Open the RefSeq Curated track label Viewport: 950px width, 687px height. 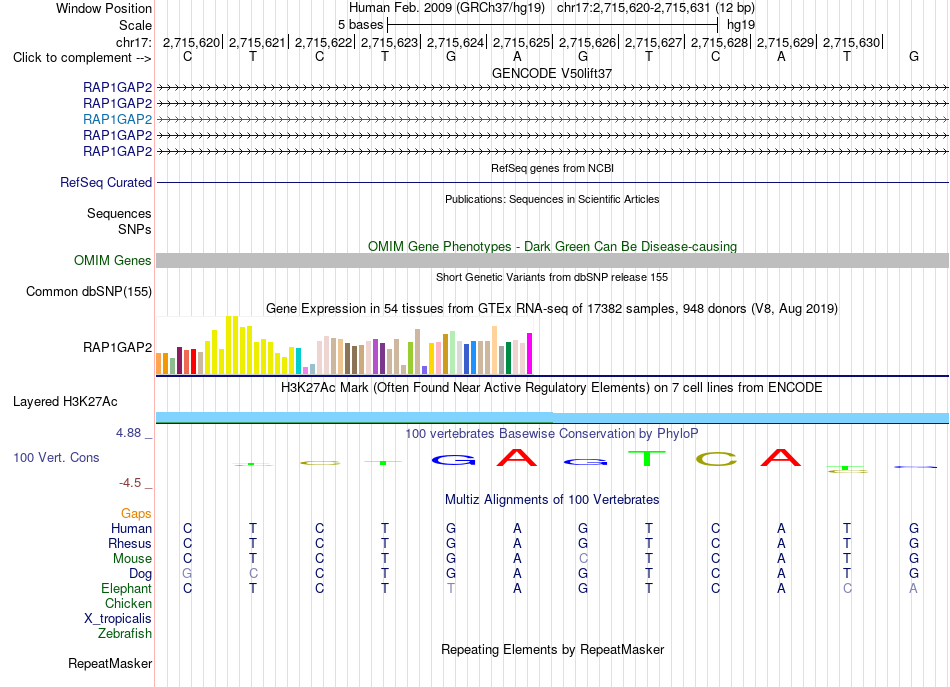[x=105, y=182]
